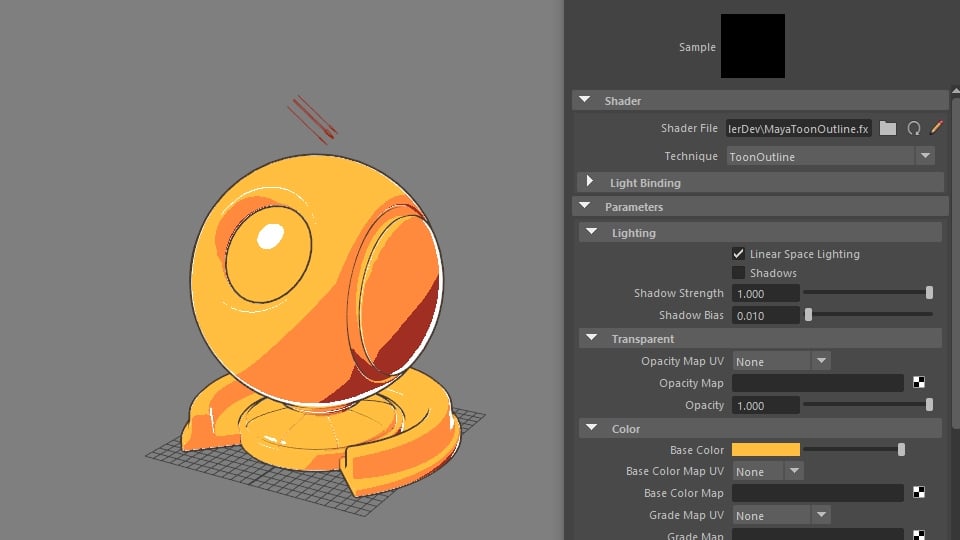The width and height of the screenshot is (960, 540).
Task: Open Base Color Map UV dropdown
Action: (x=793, y=471)
